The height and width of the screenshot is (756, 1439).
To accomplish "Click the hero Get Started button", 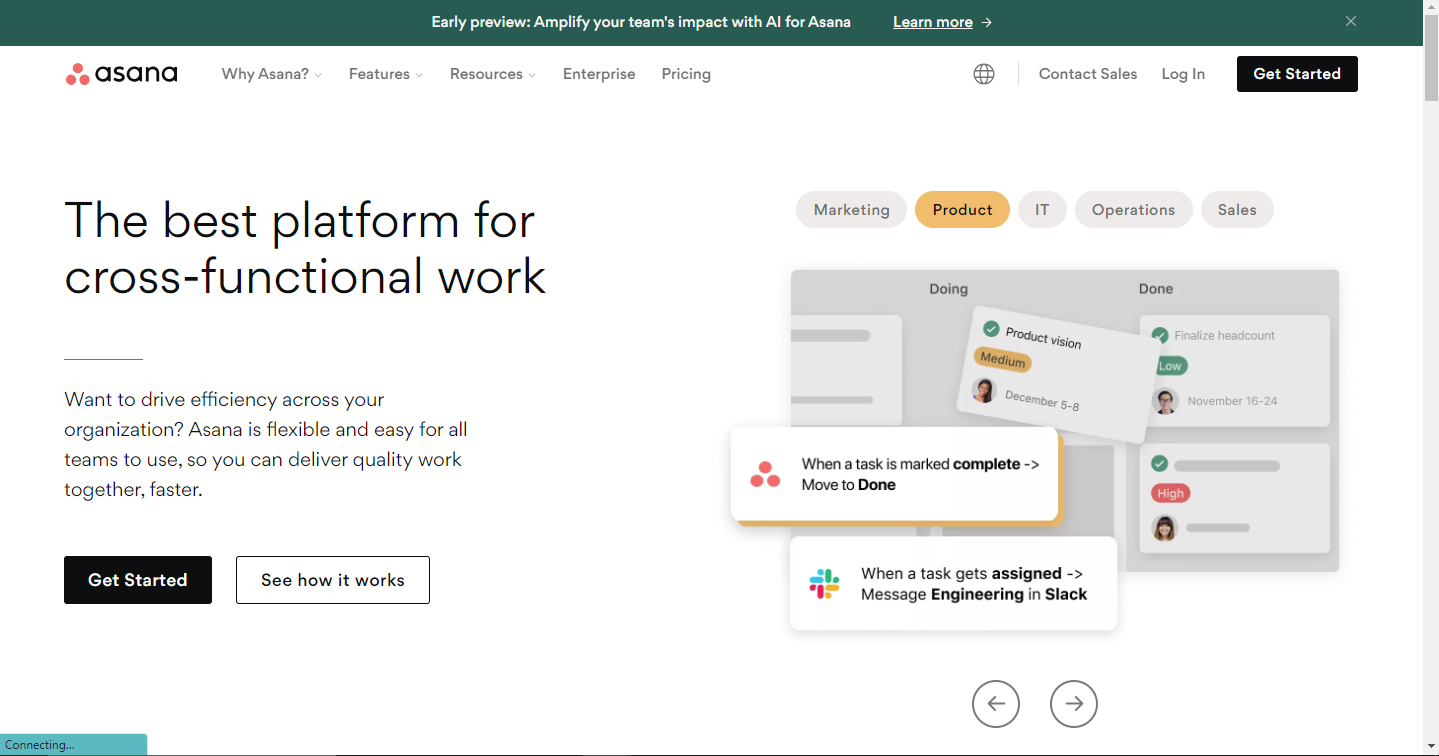I will [138, 580].
